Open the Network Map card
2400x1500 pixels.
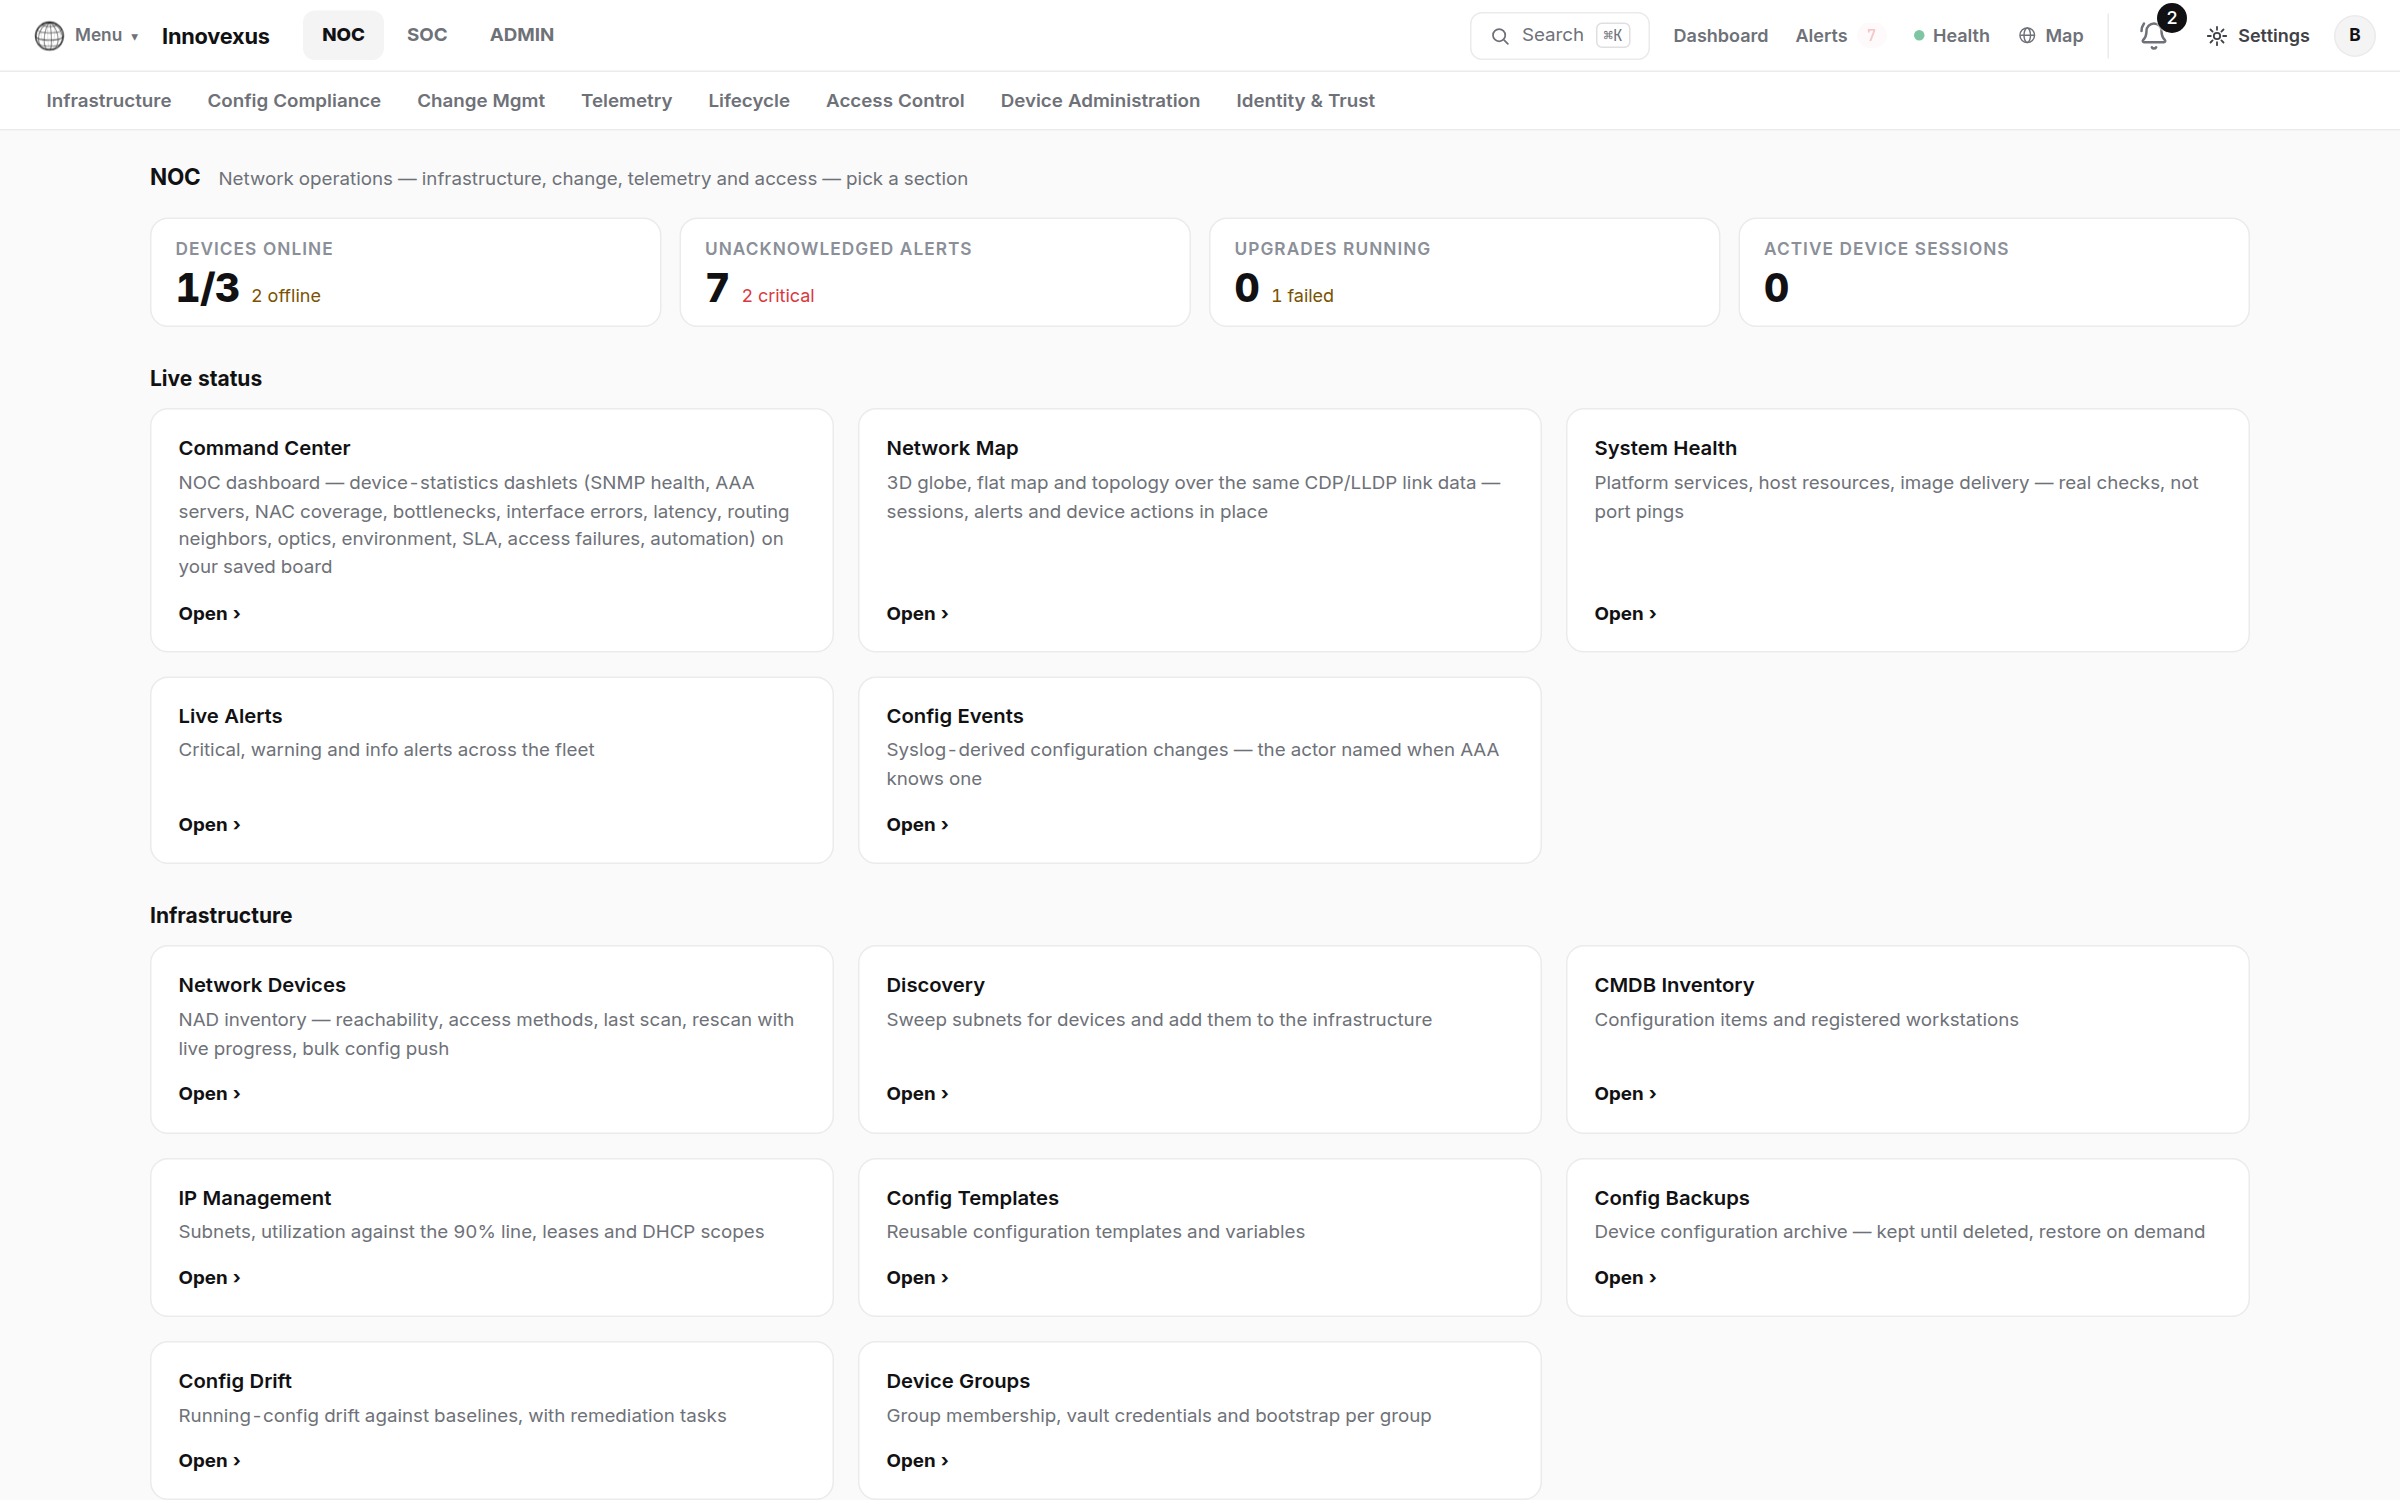(x=1199, y=530)
